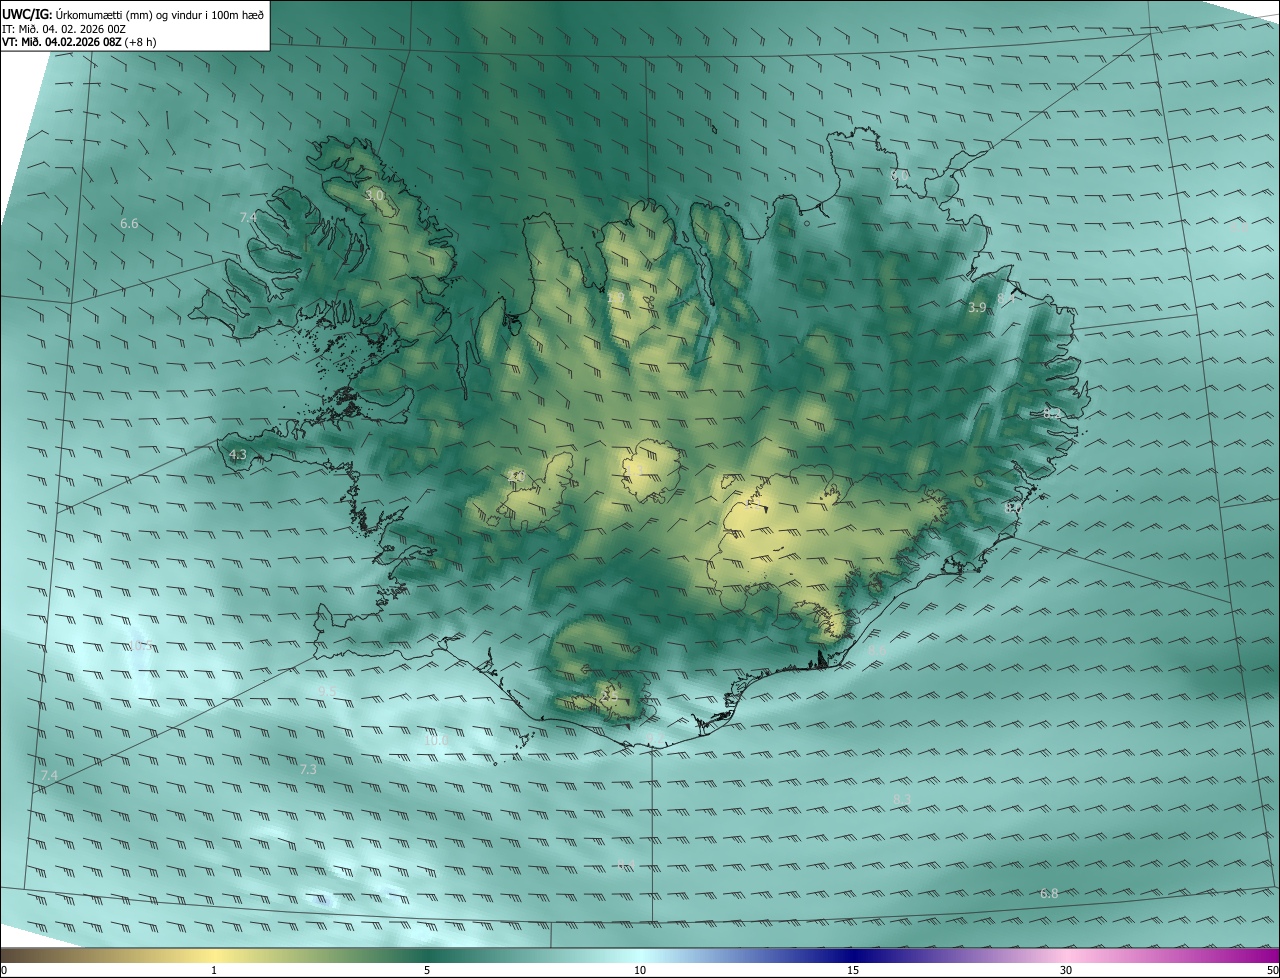Click the "9.5" value label

pos(327,692)
